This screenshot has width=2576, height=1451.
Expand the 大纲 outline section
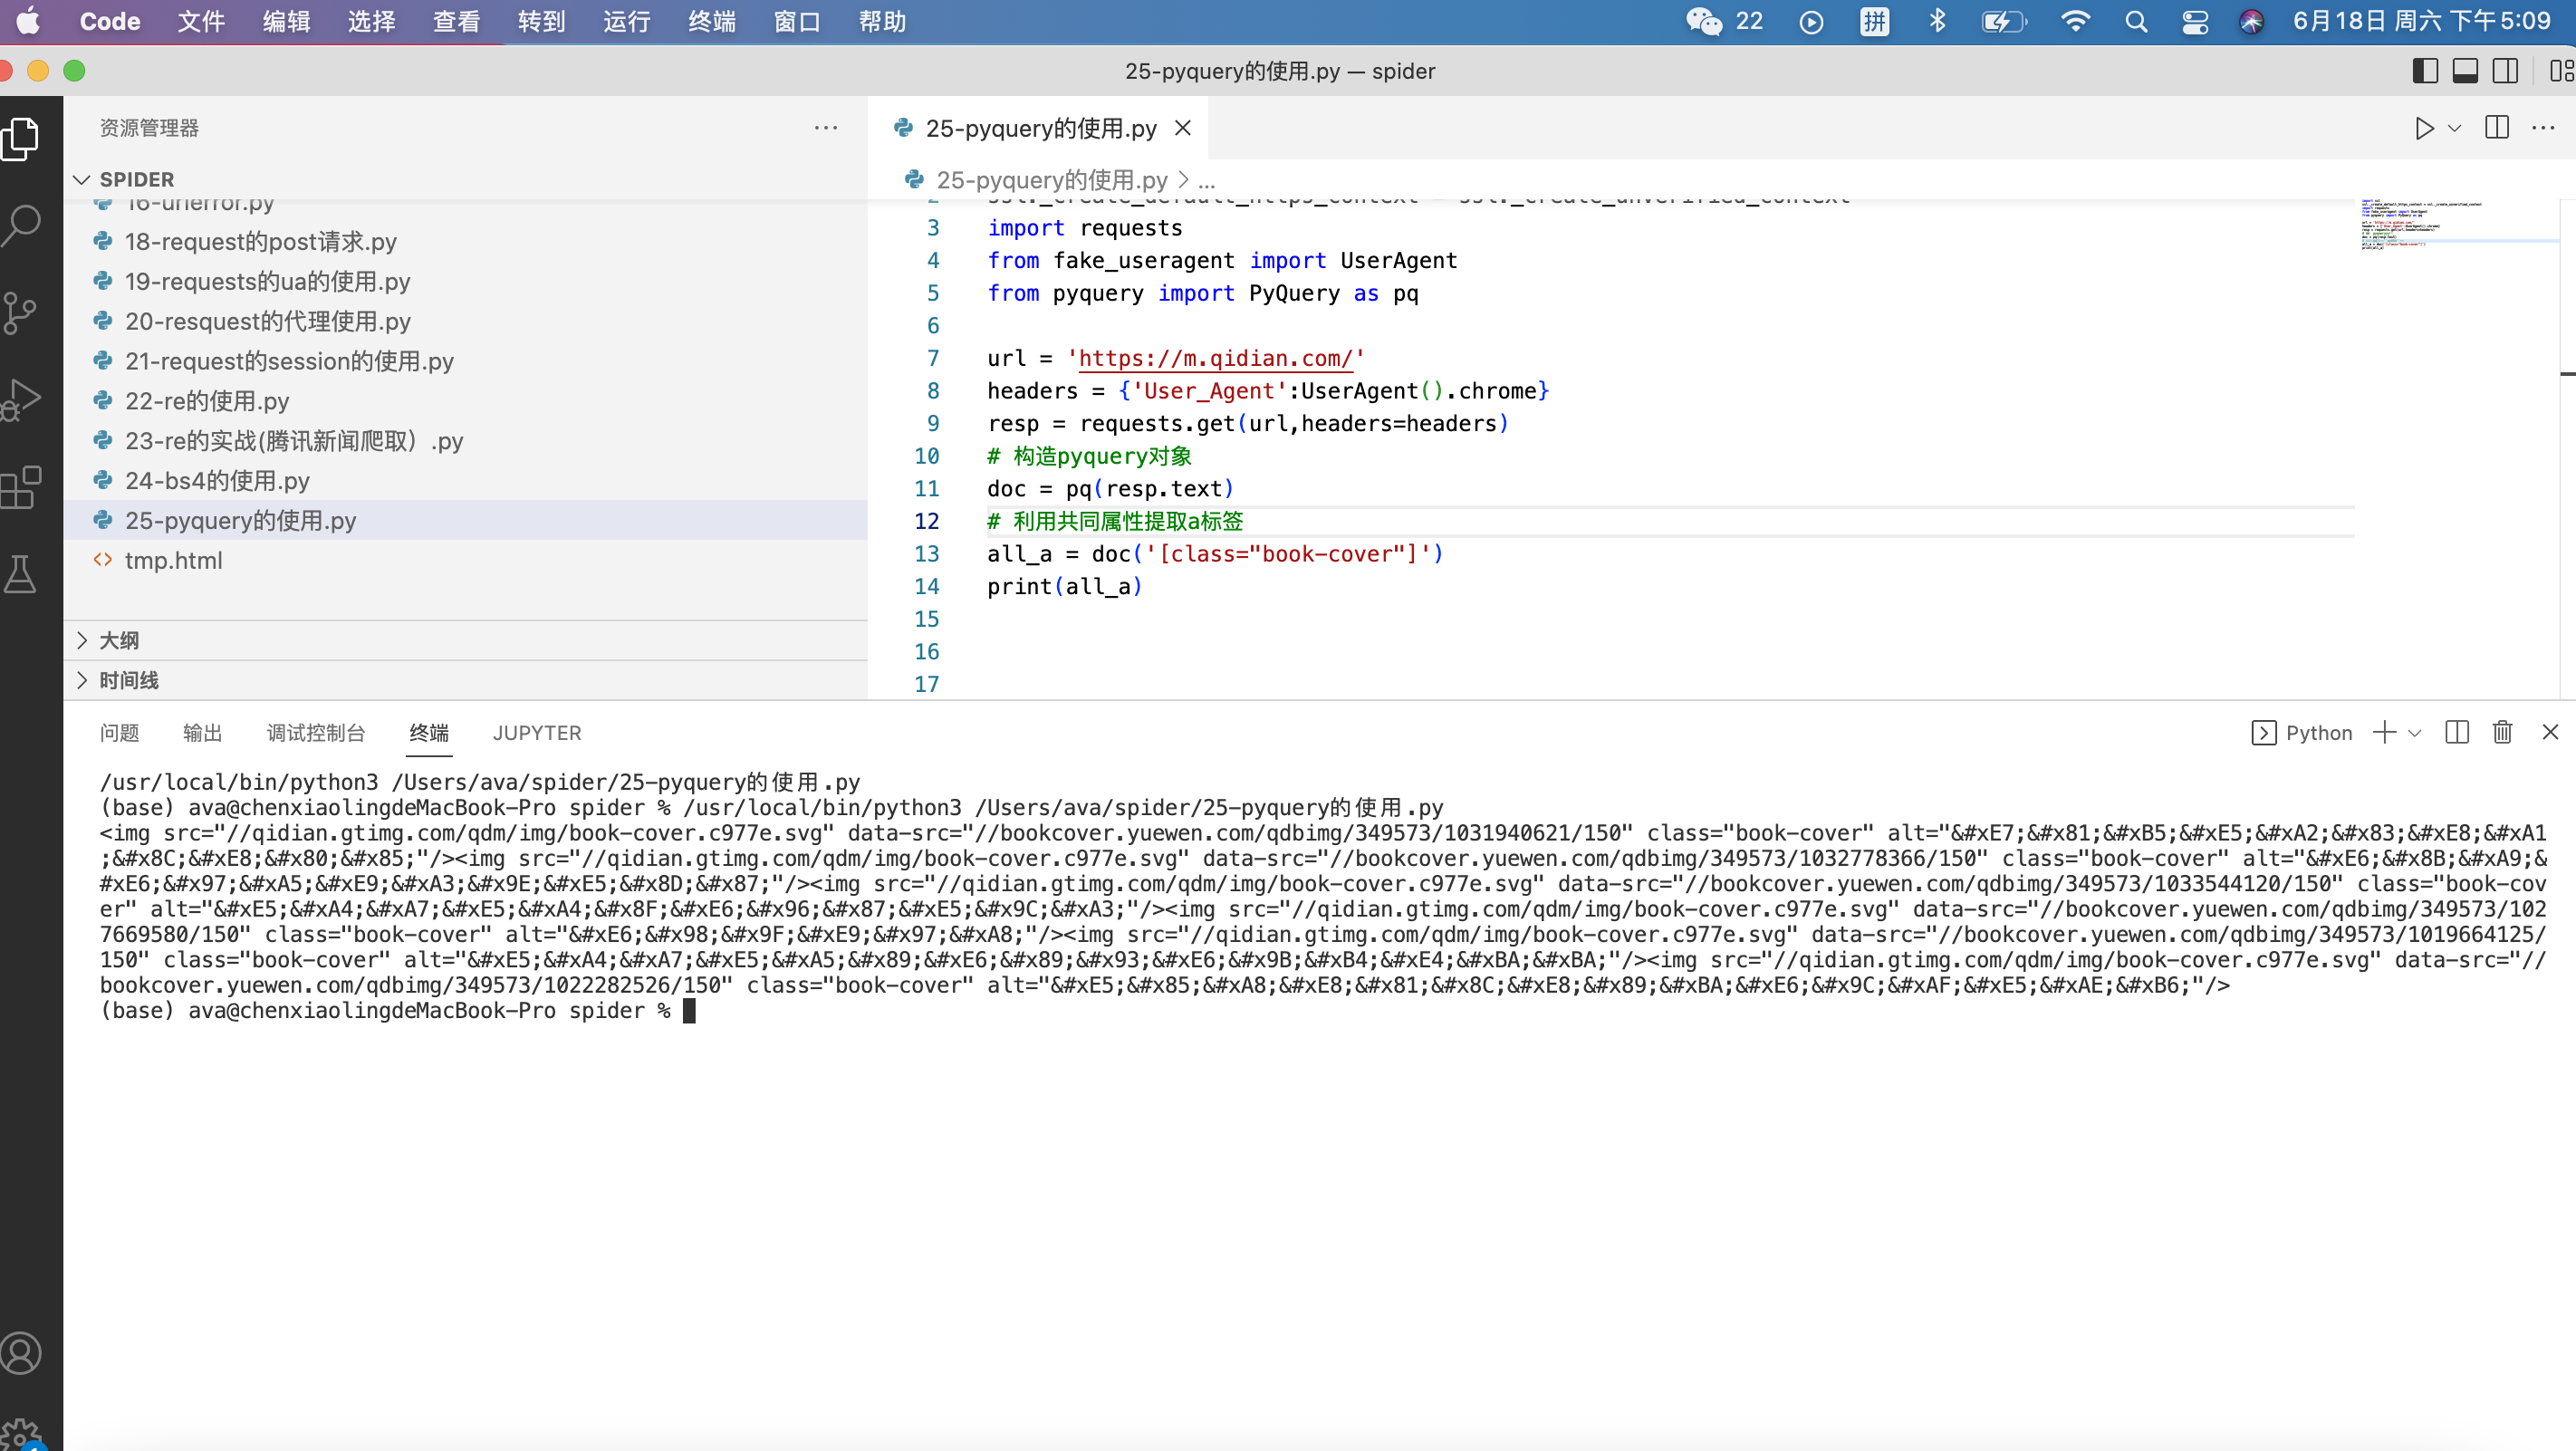coord(466,641)
